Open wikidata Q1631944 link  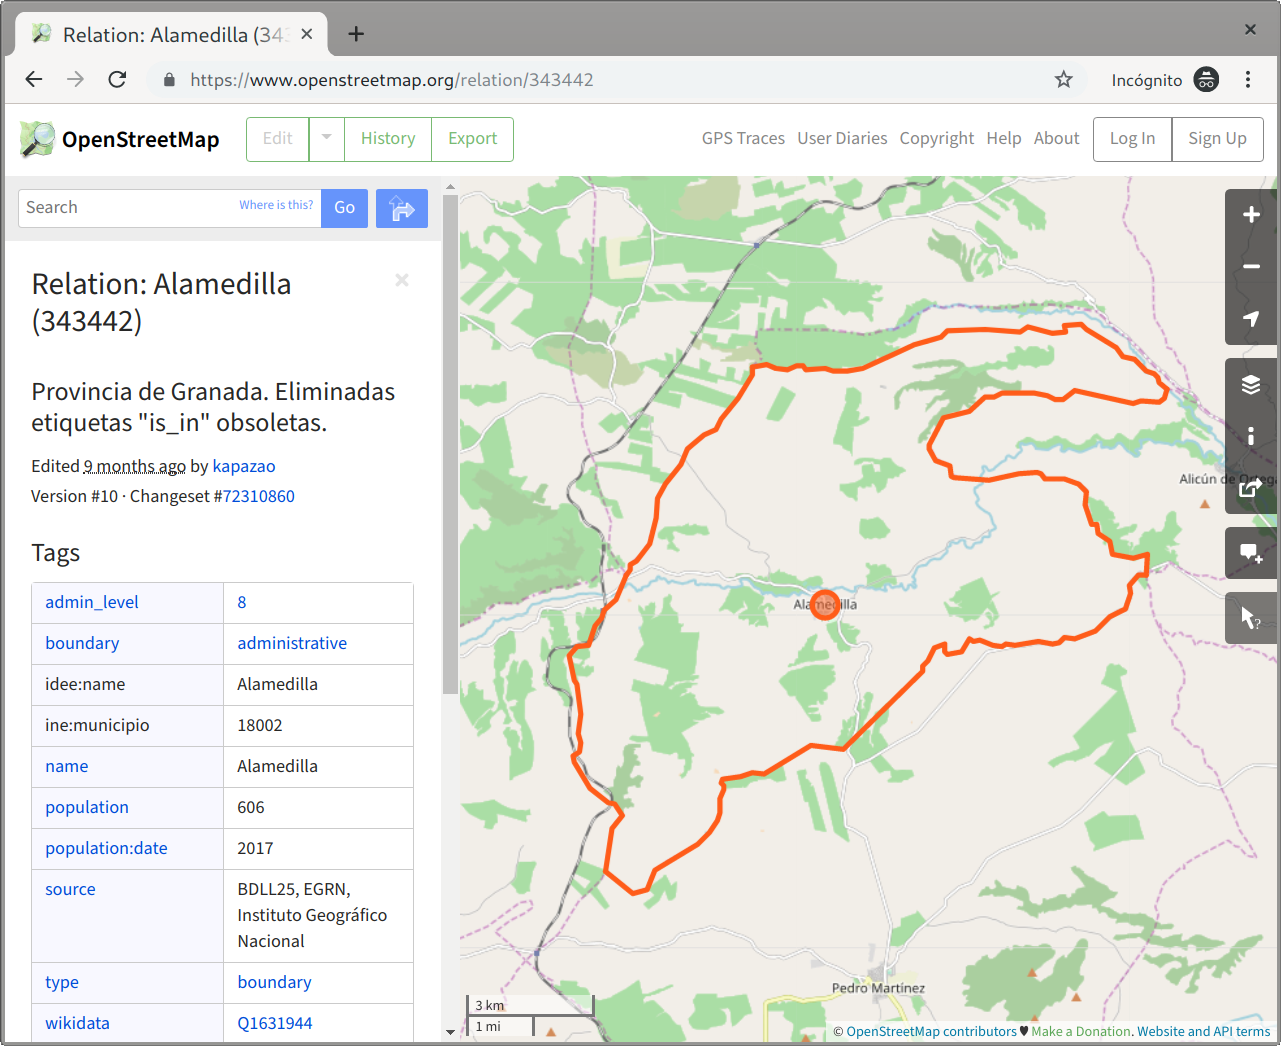(x=275, y=1023)
